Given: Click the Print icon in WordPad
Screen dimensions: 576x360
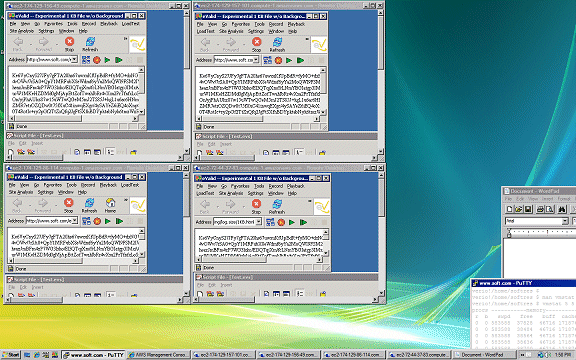Looking at the screenshot, I should point(540,209).
